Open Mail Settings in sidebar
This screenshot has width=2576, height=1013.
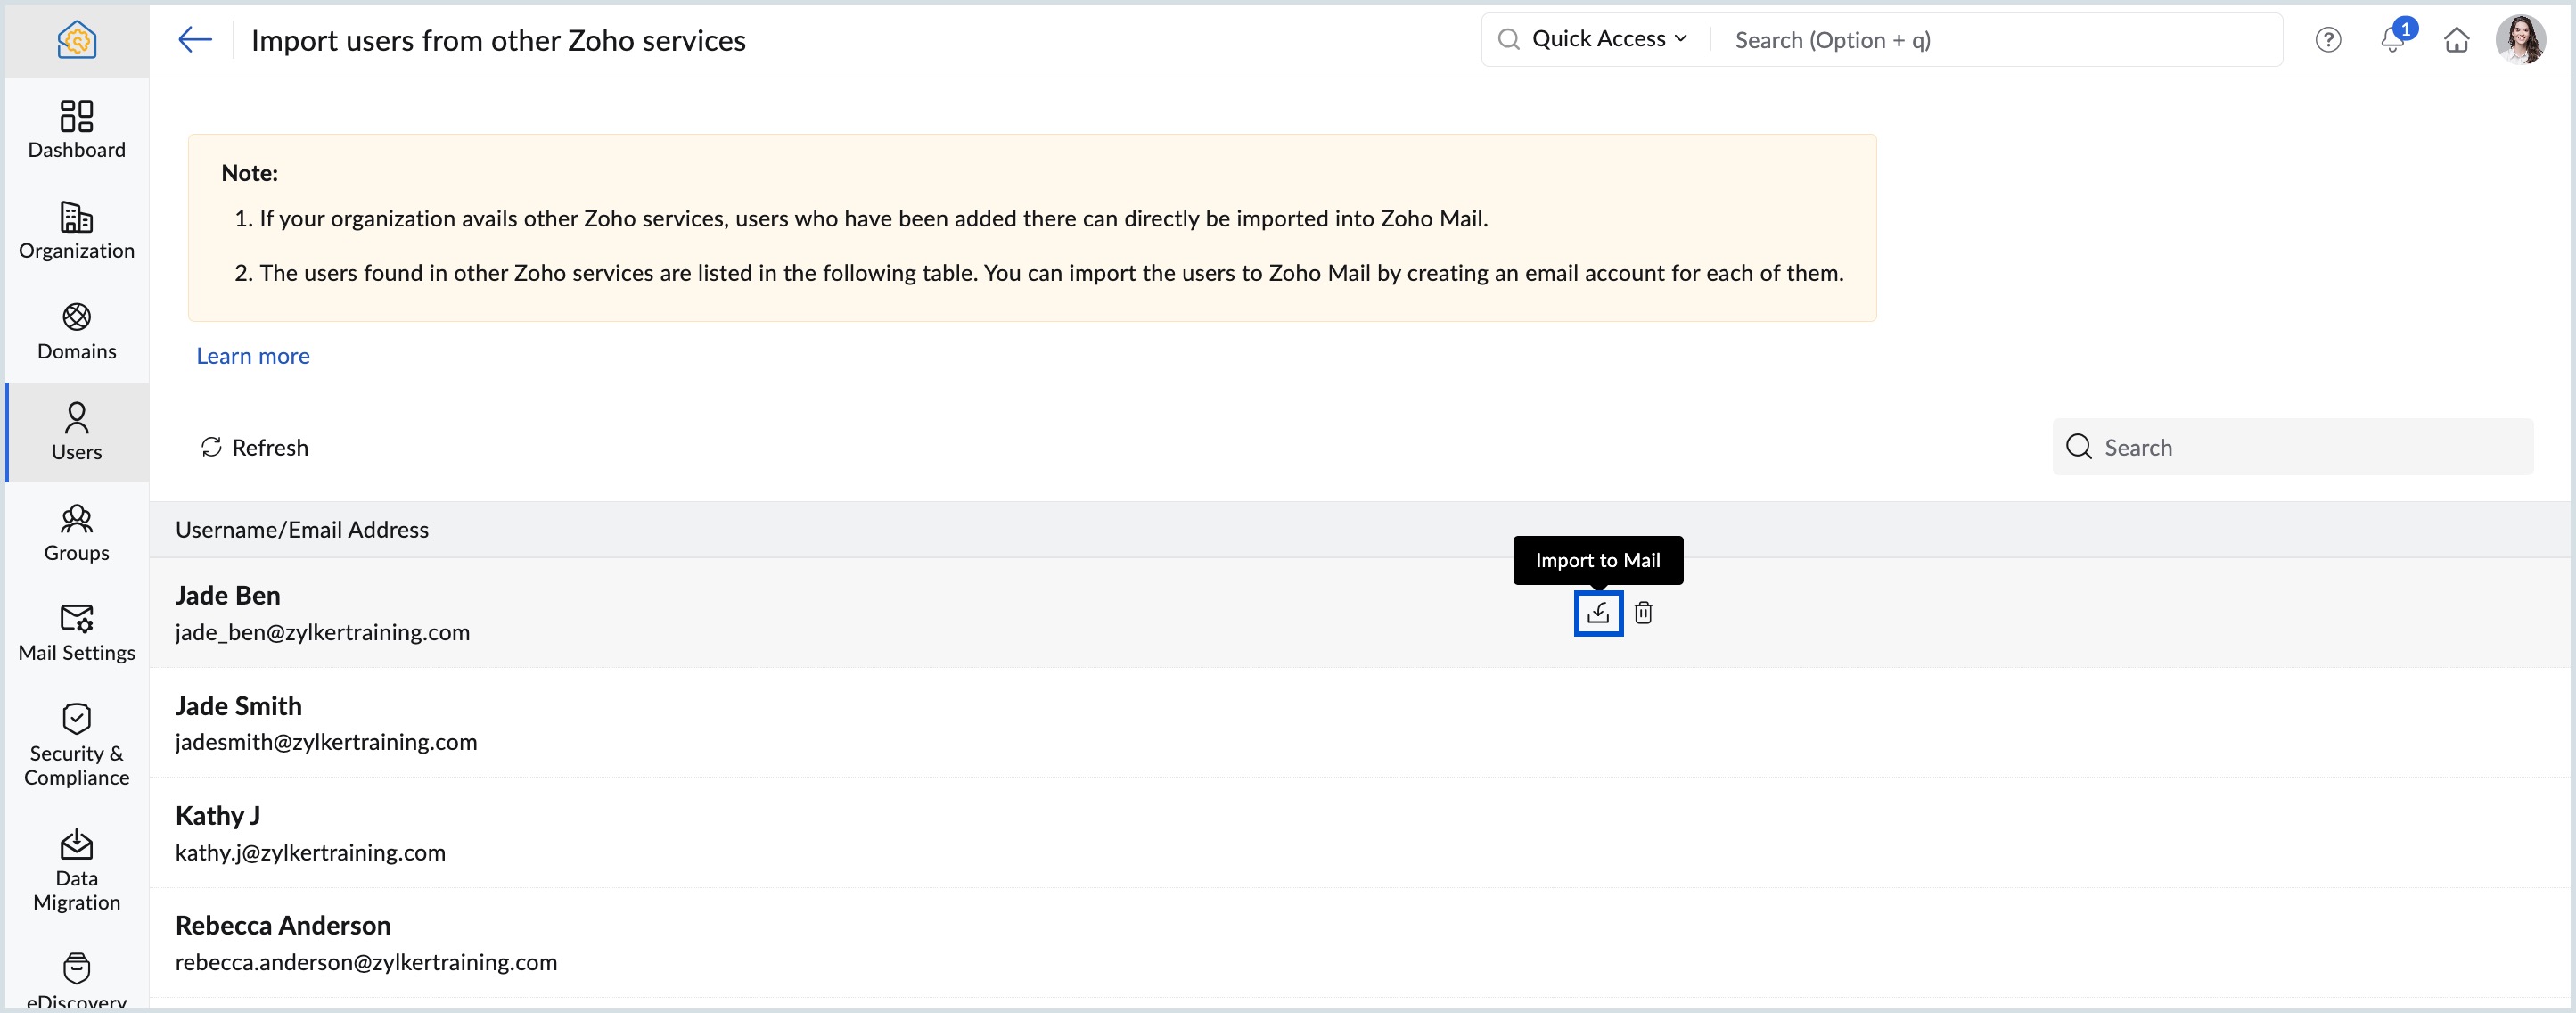(77, 633)
